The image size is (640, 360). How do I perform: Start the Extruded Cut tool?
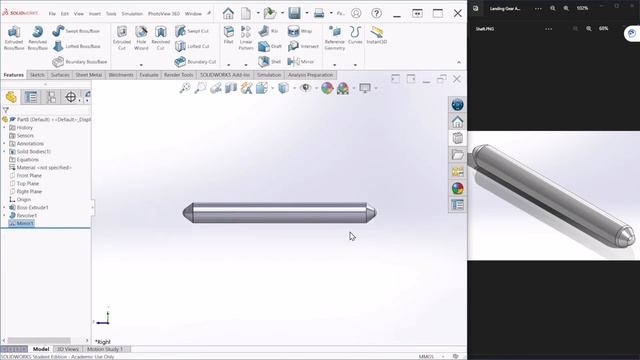tap(122, 38)
